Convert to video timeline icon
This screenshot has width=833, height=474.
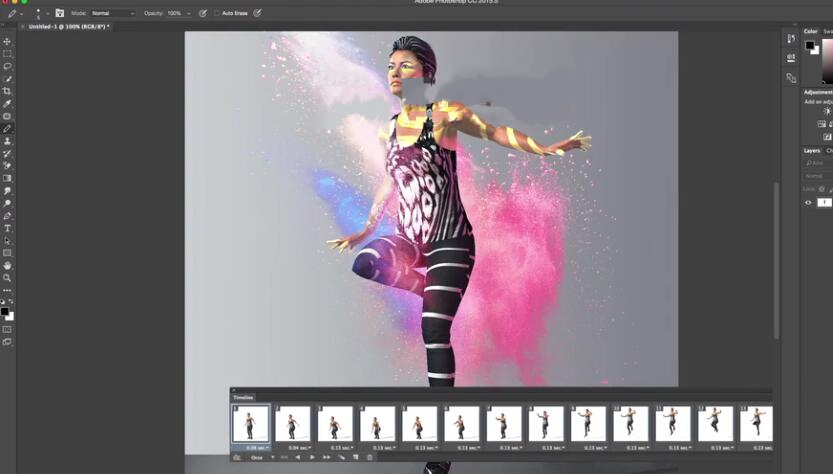coord(236,457)
